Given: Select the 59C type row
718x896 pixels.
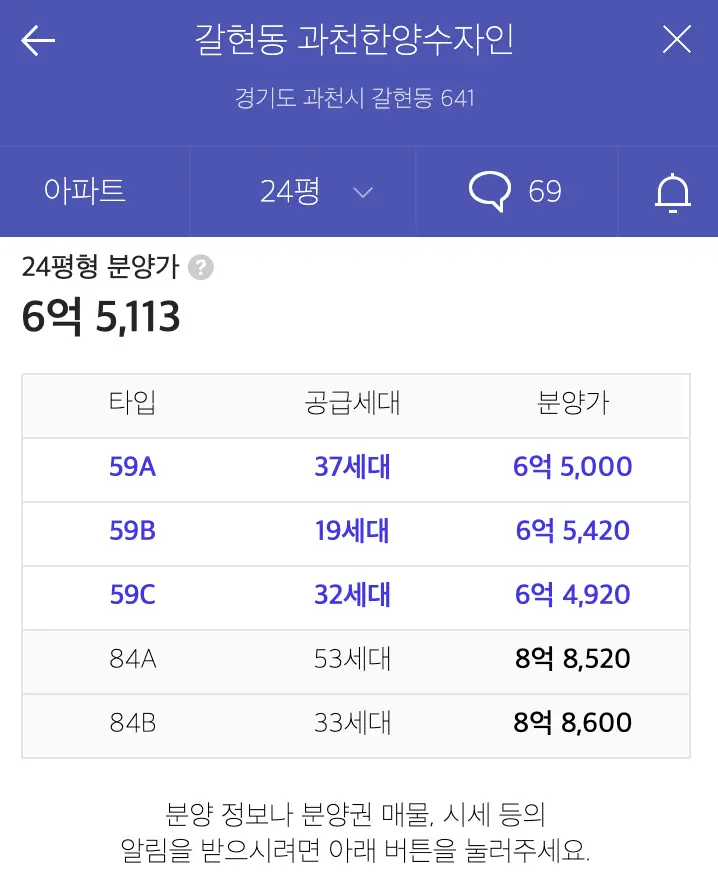Looking at the screenshot, I should click(133, 595).
